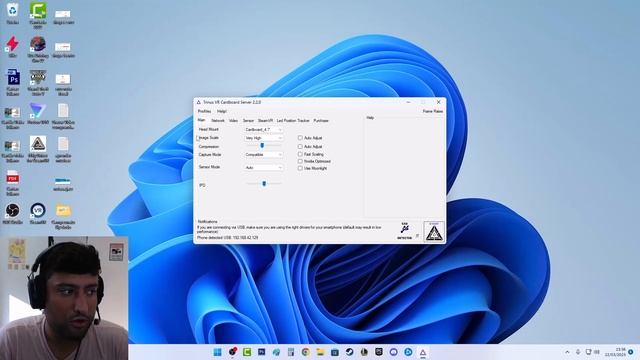Open the Proton VPN desktop shortcut

point(38,113)
